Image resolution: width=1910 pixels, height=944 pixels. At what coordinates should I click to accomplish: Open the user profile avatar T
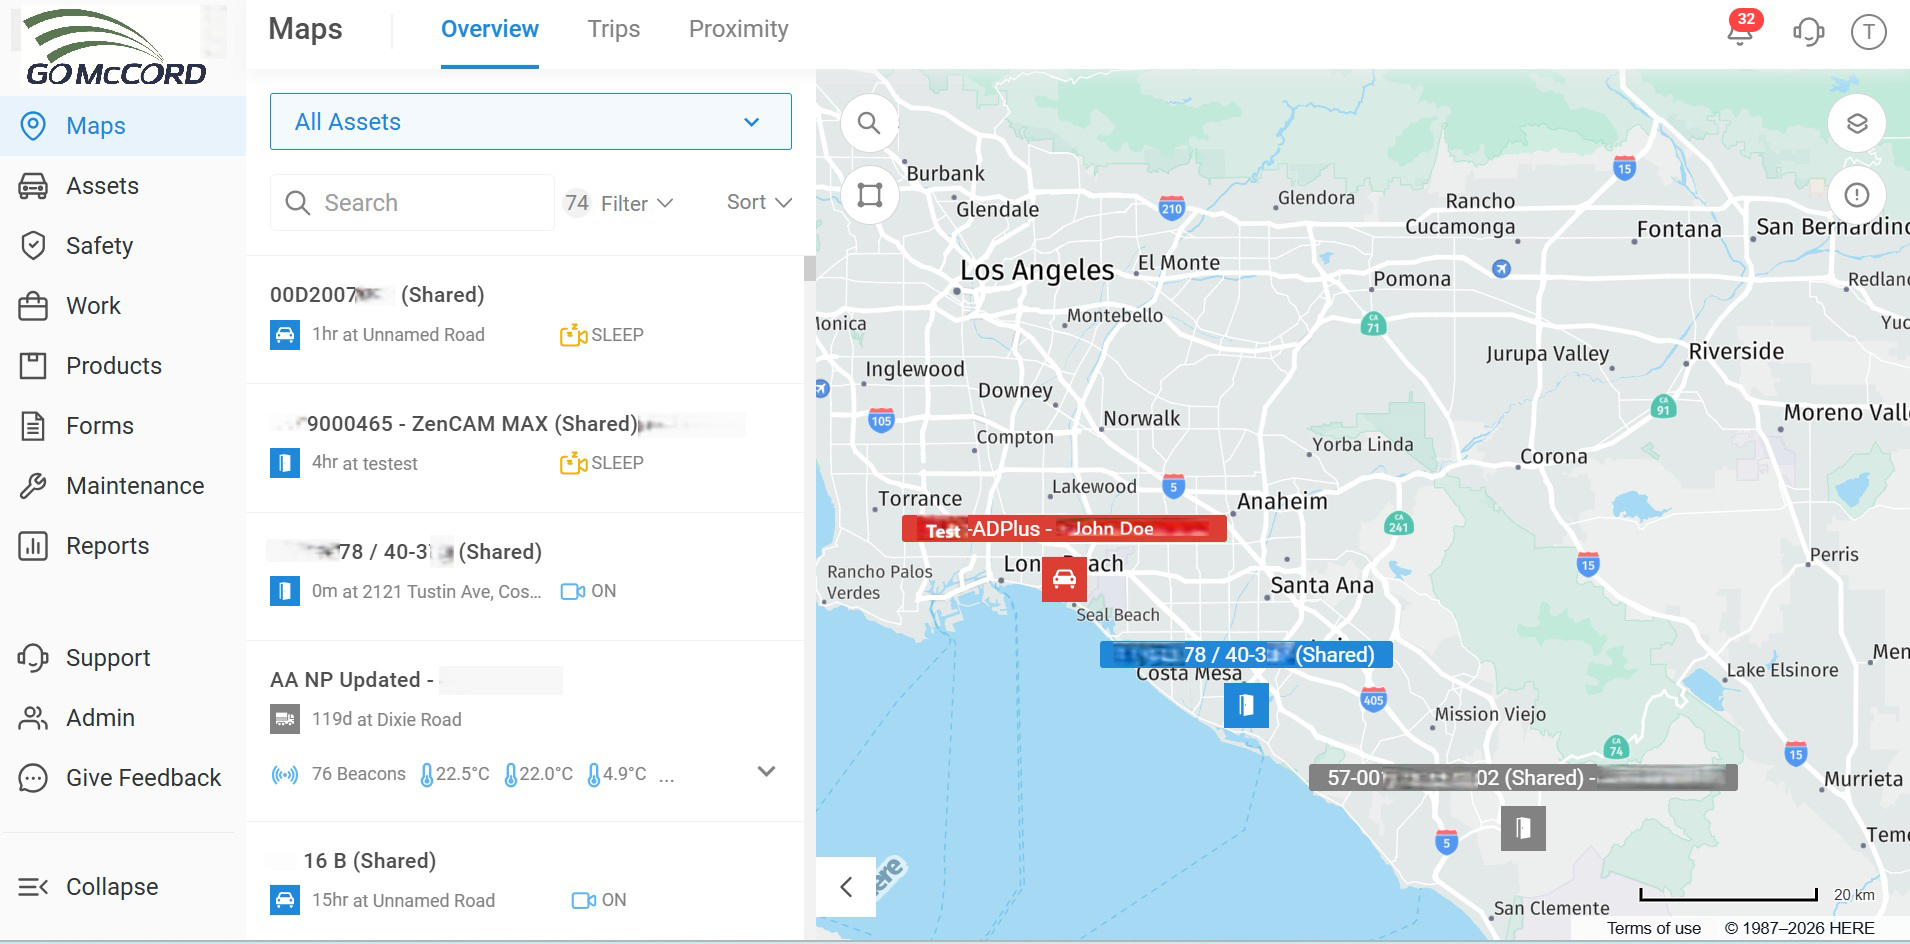[1868, 32]
